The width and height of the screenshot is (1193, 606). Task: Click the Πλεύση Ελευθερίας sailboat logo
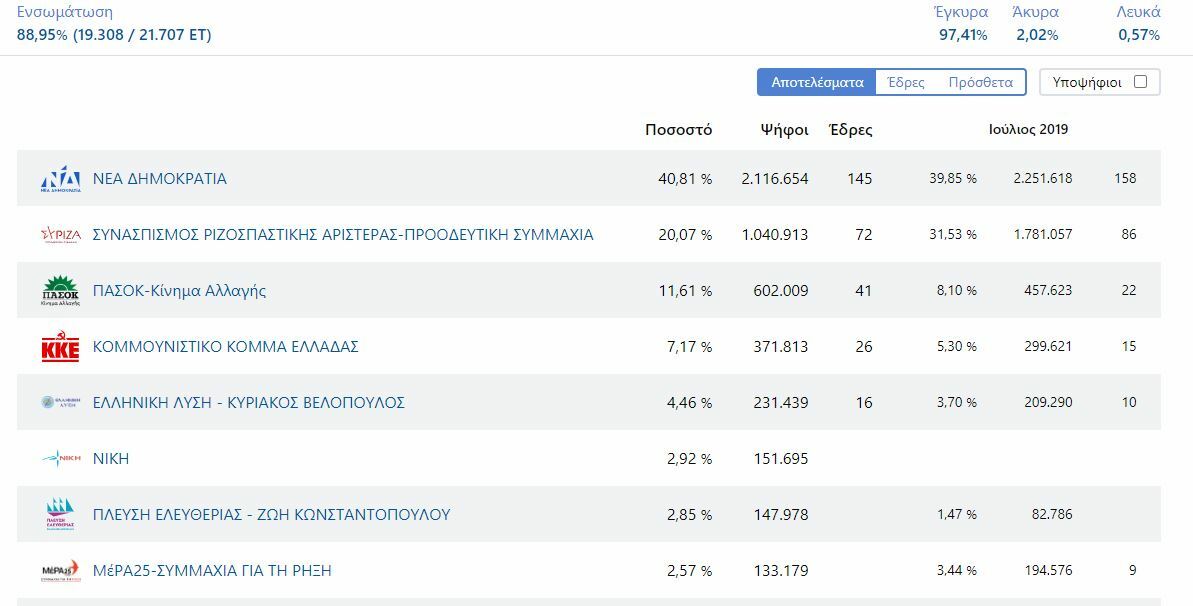pos(60,515)
